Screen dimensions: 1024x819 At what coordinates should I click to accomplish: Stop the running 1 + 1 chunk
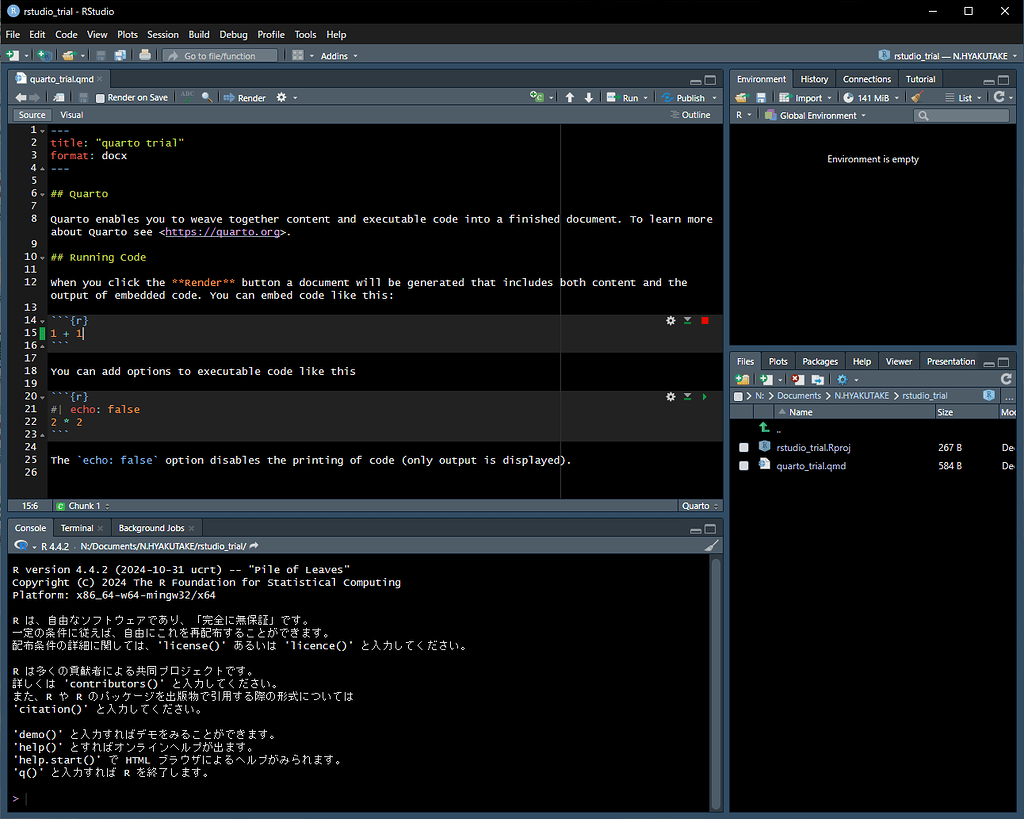(705, 321)
